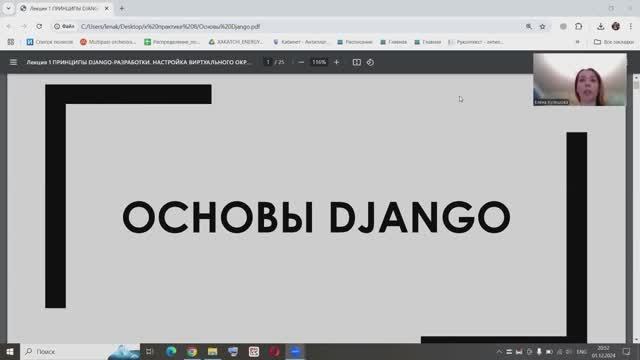Rotate the PDF counterclockwise
The image size is (640, 360).
(370, 62)
